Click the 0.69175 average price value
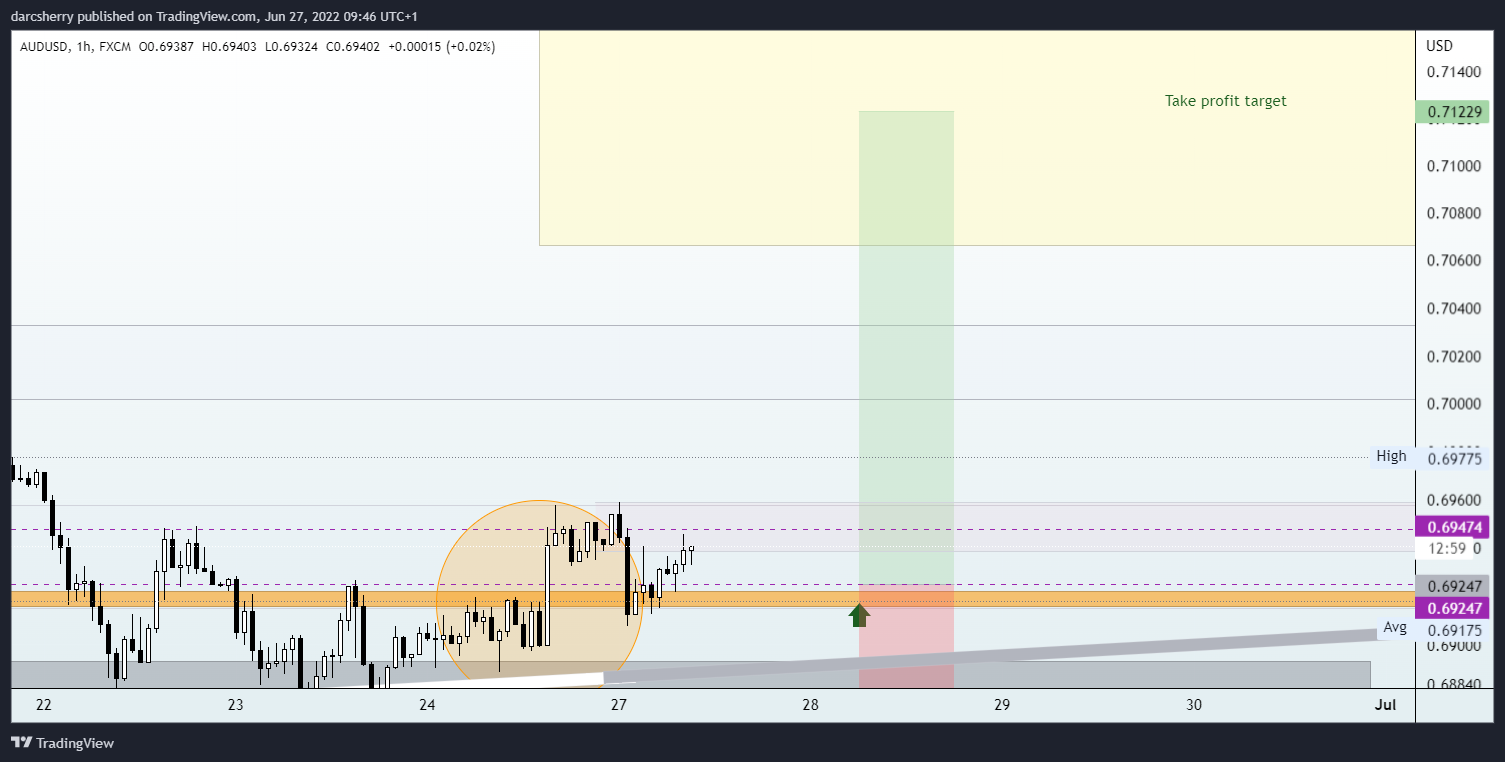 point(1454,631)
